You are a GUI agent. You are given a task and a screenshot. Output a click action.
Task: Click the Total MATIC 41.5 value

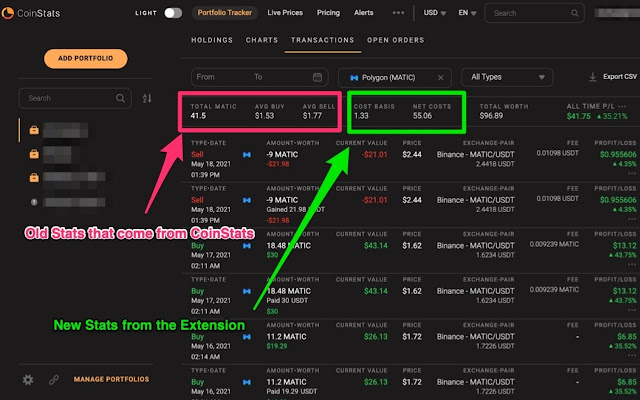pos(198,116)
